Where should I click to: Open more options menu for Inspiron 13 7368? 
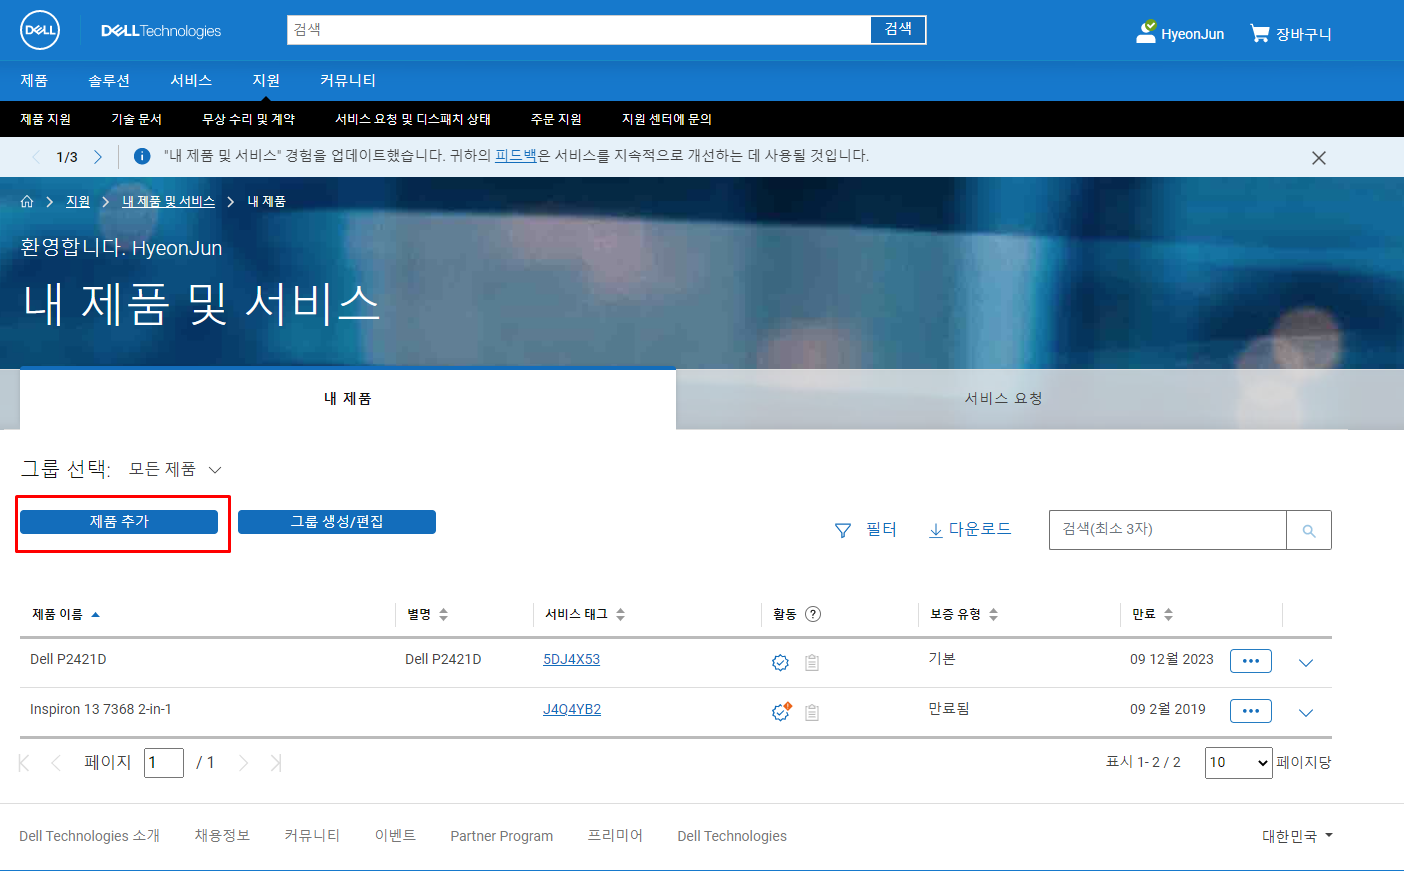1251,711
